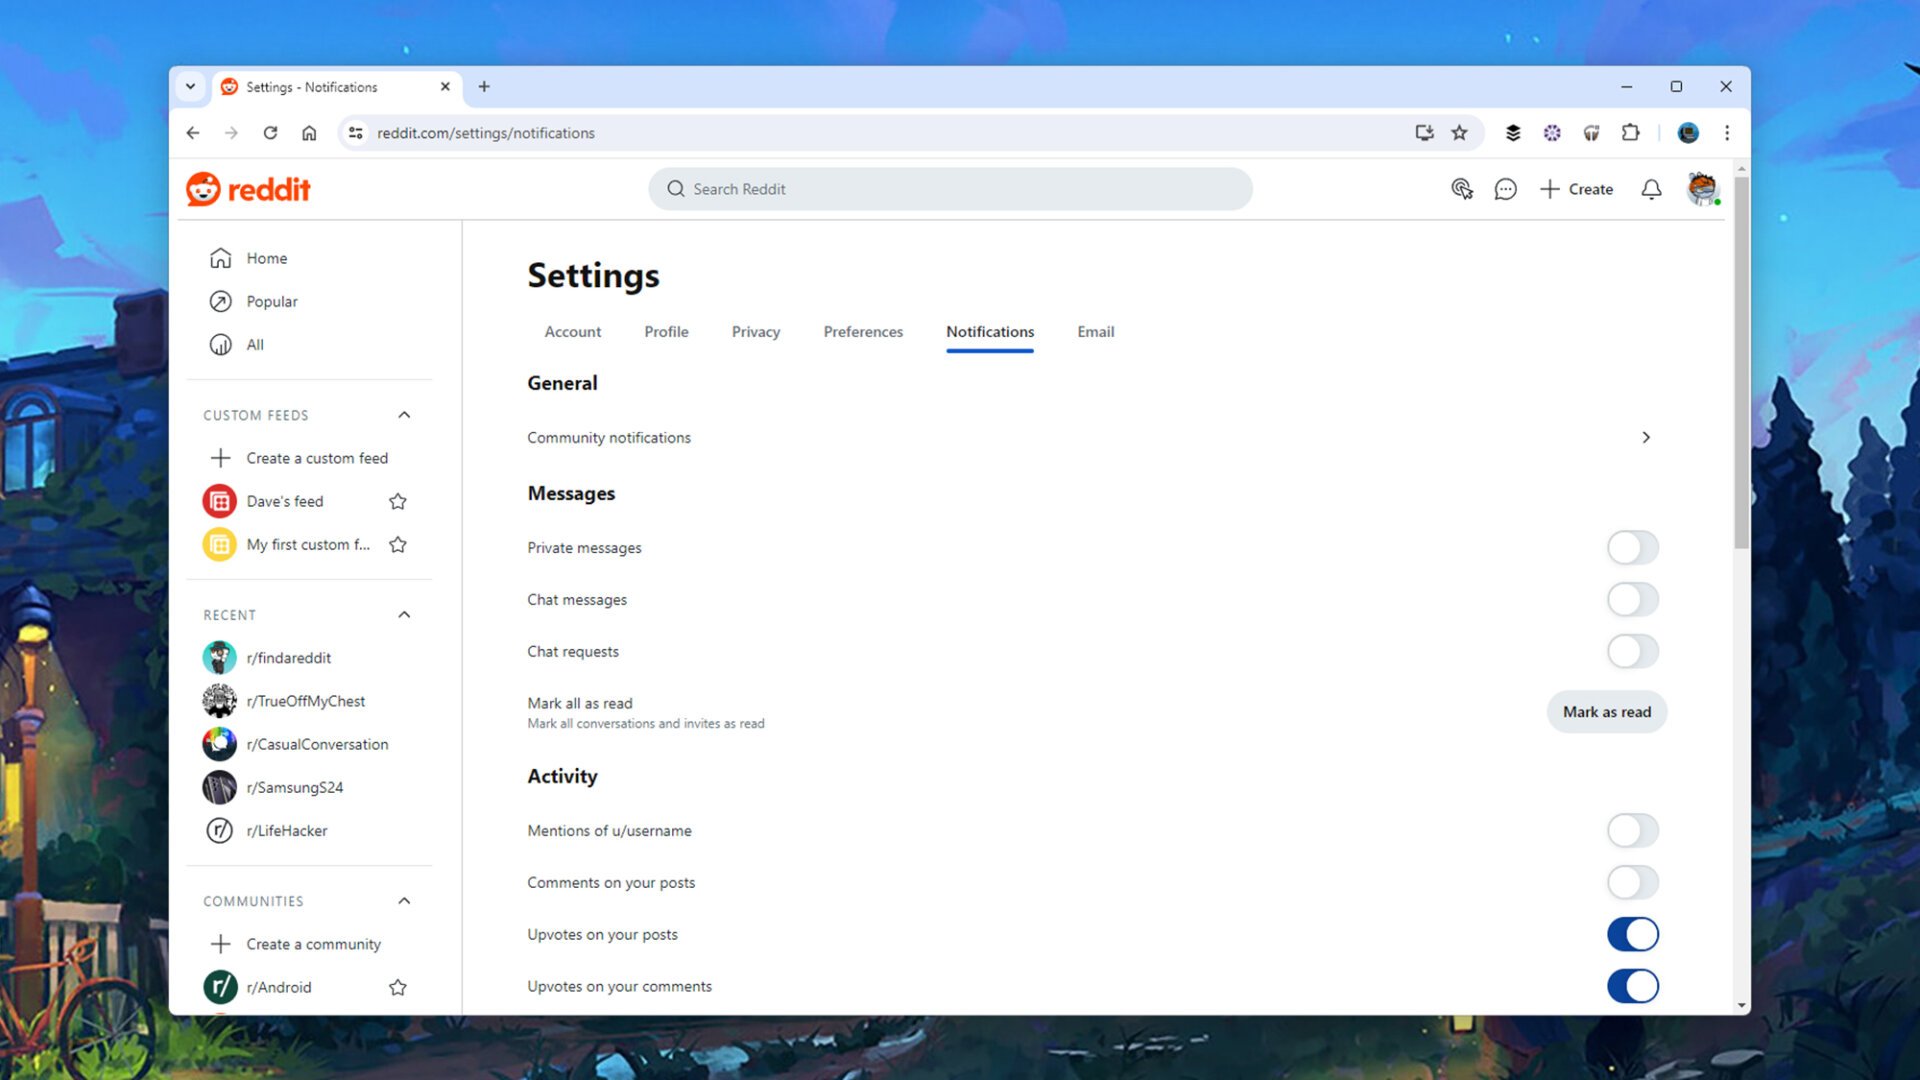Disable Upvotes on your comments notifications

click(x=1633, y=987)
